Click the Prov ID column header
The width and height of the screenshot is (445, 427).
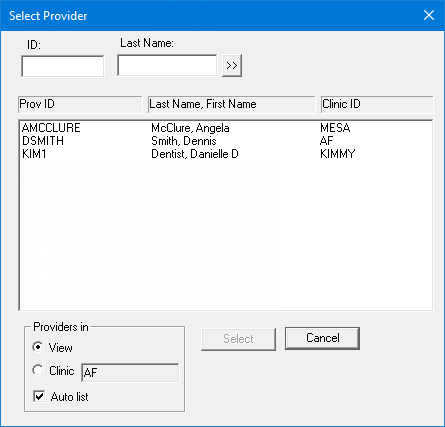click(x=80, y=104)
